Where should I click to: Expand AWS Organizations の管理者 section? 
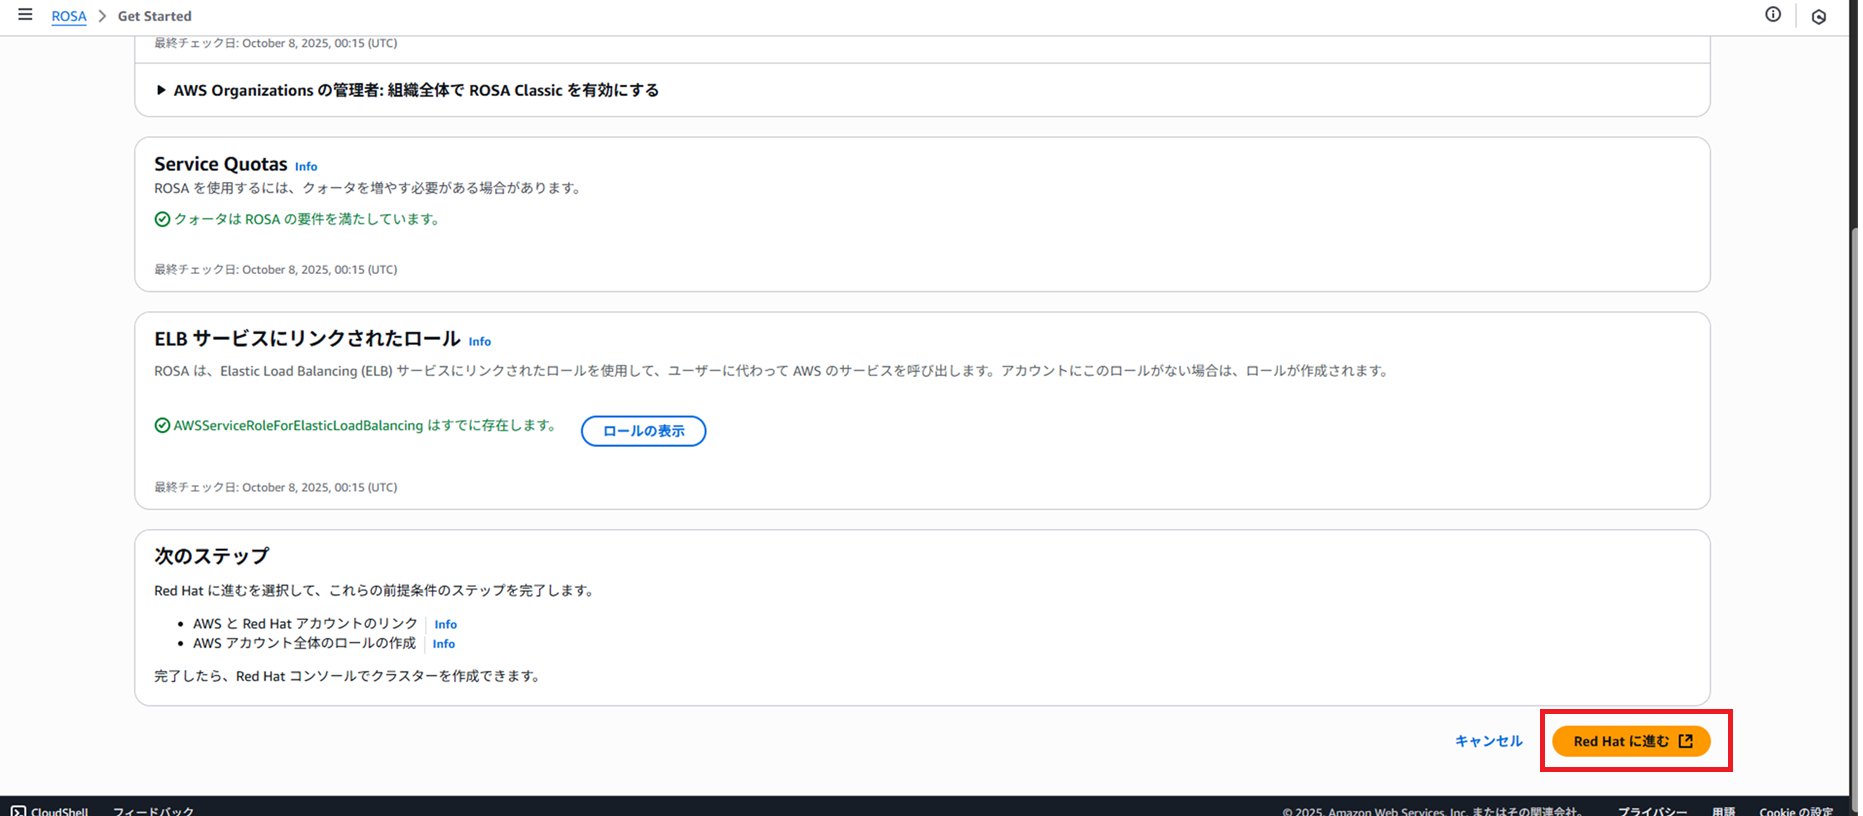[x=161, y=90]
